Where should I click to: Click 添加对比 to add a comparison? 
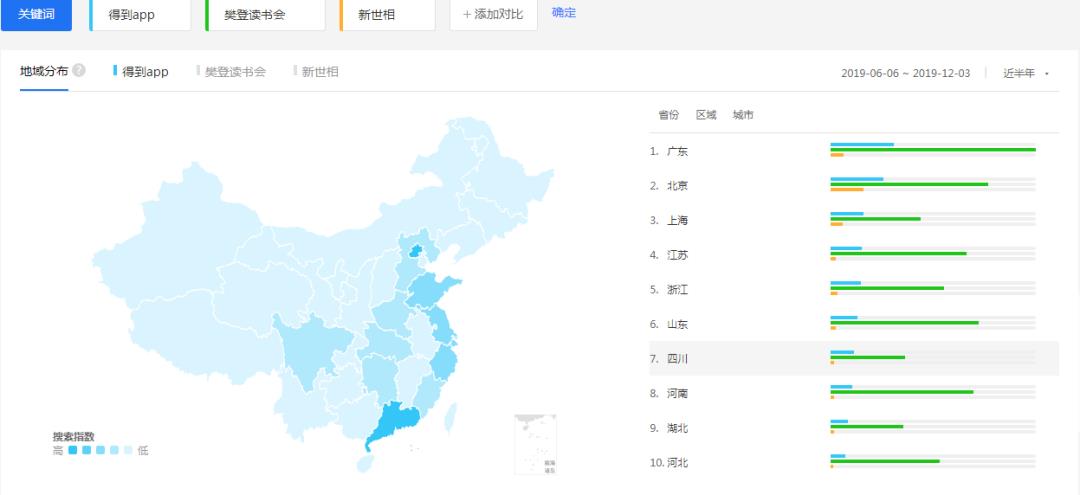(493, 14)
